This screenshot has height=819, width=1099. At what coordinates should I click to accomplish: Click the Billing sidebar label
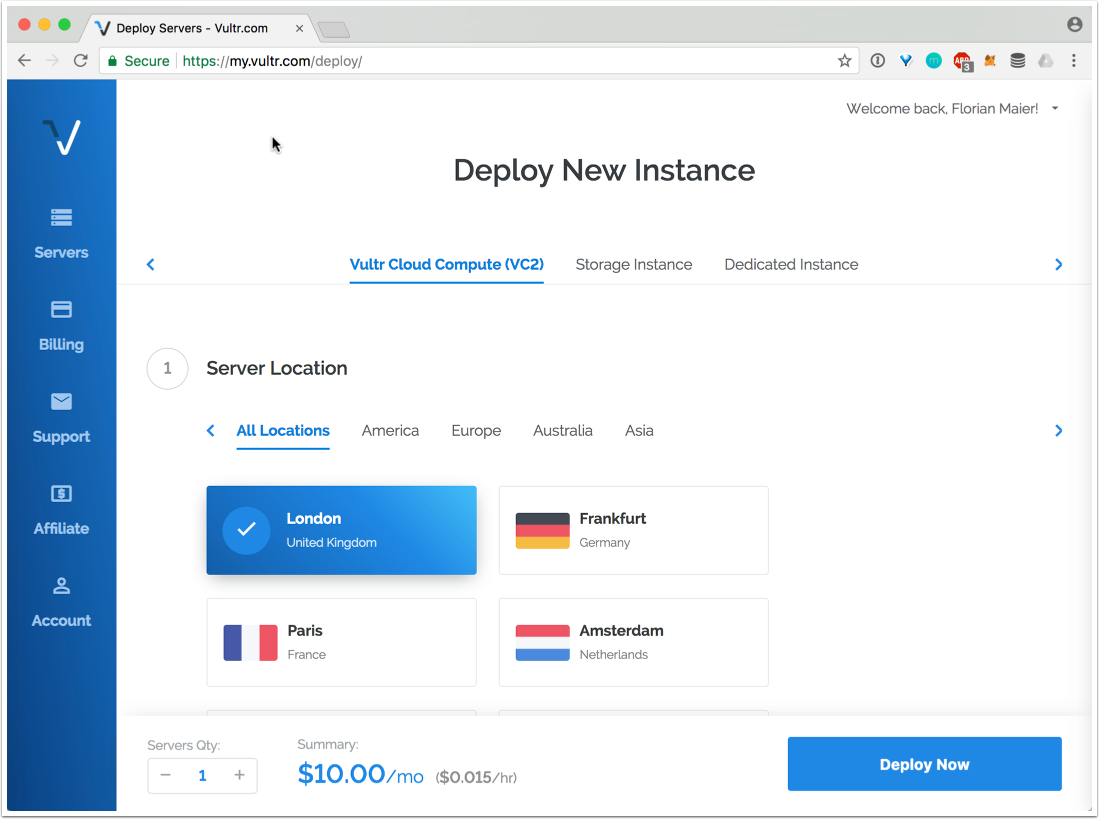coord(61,345)
